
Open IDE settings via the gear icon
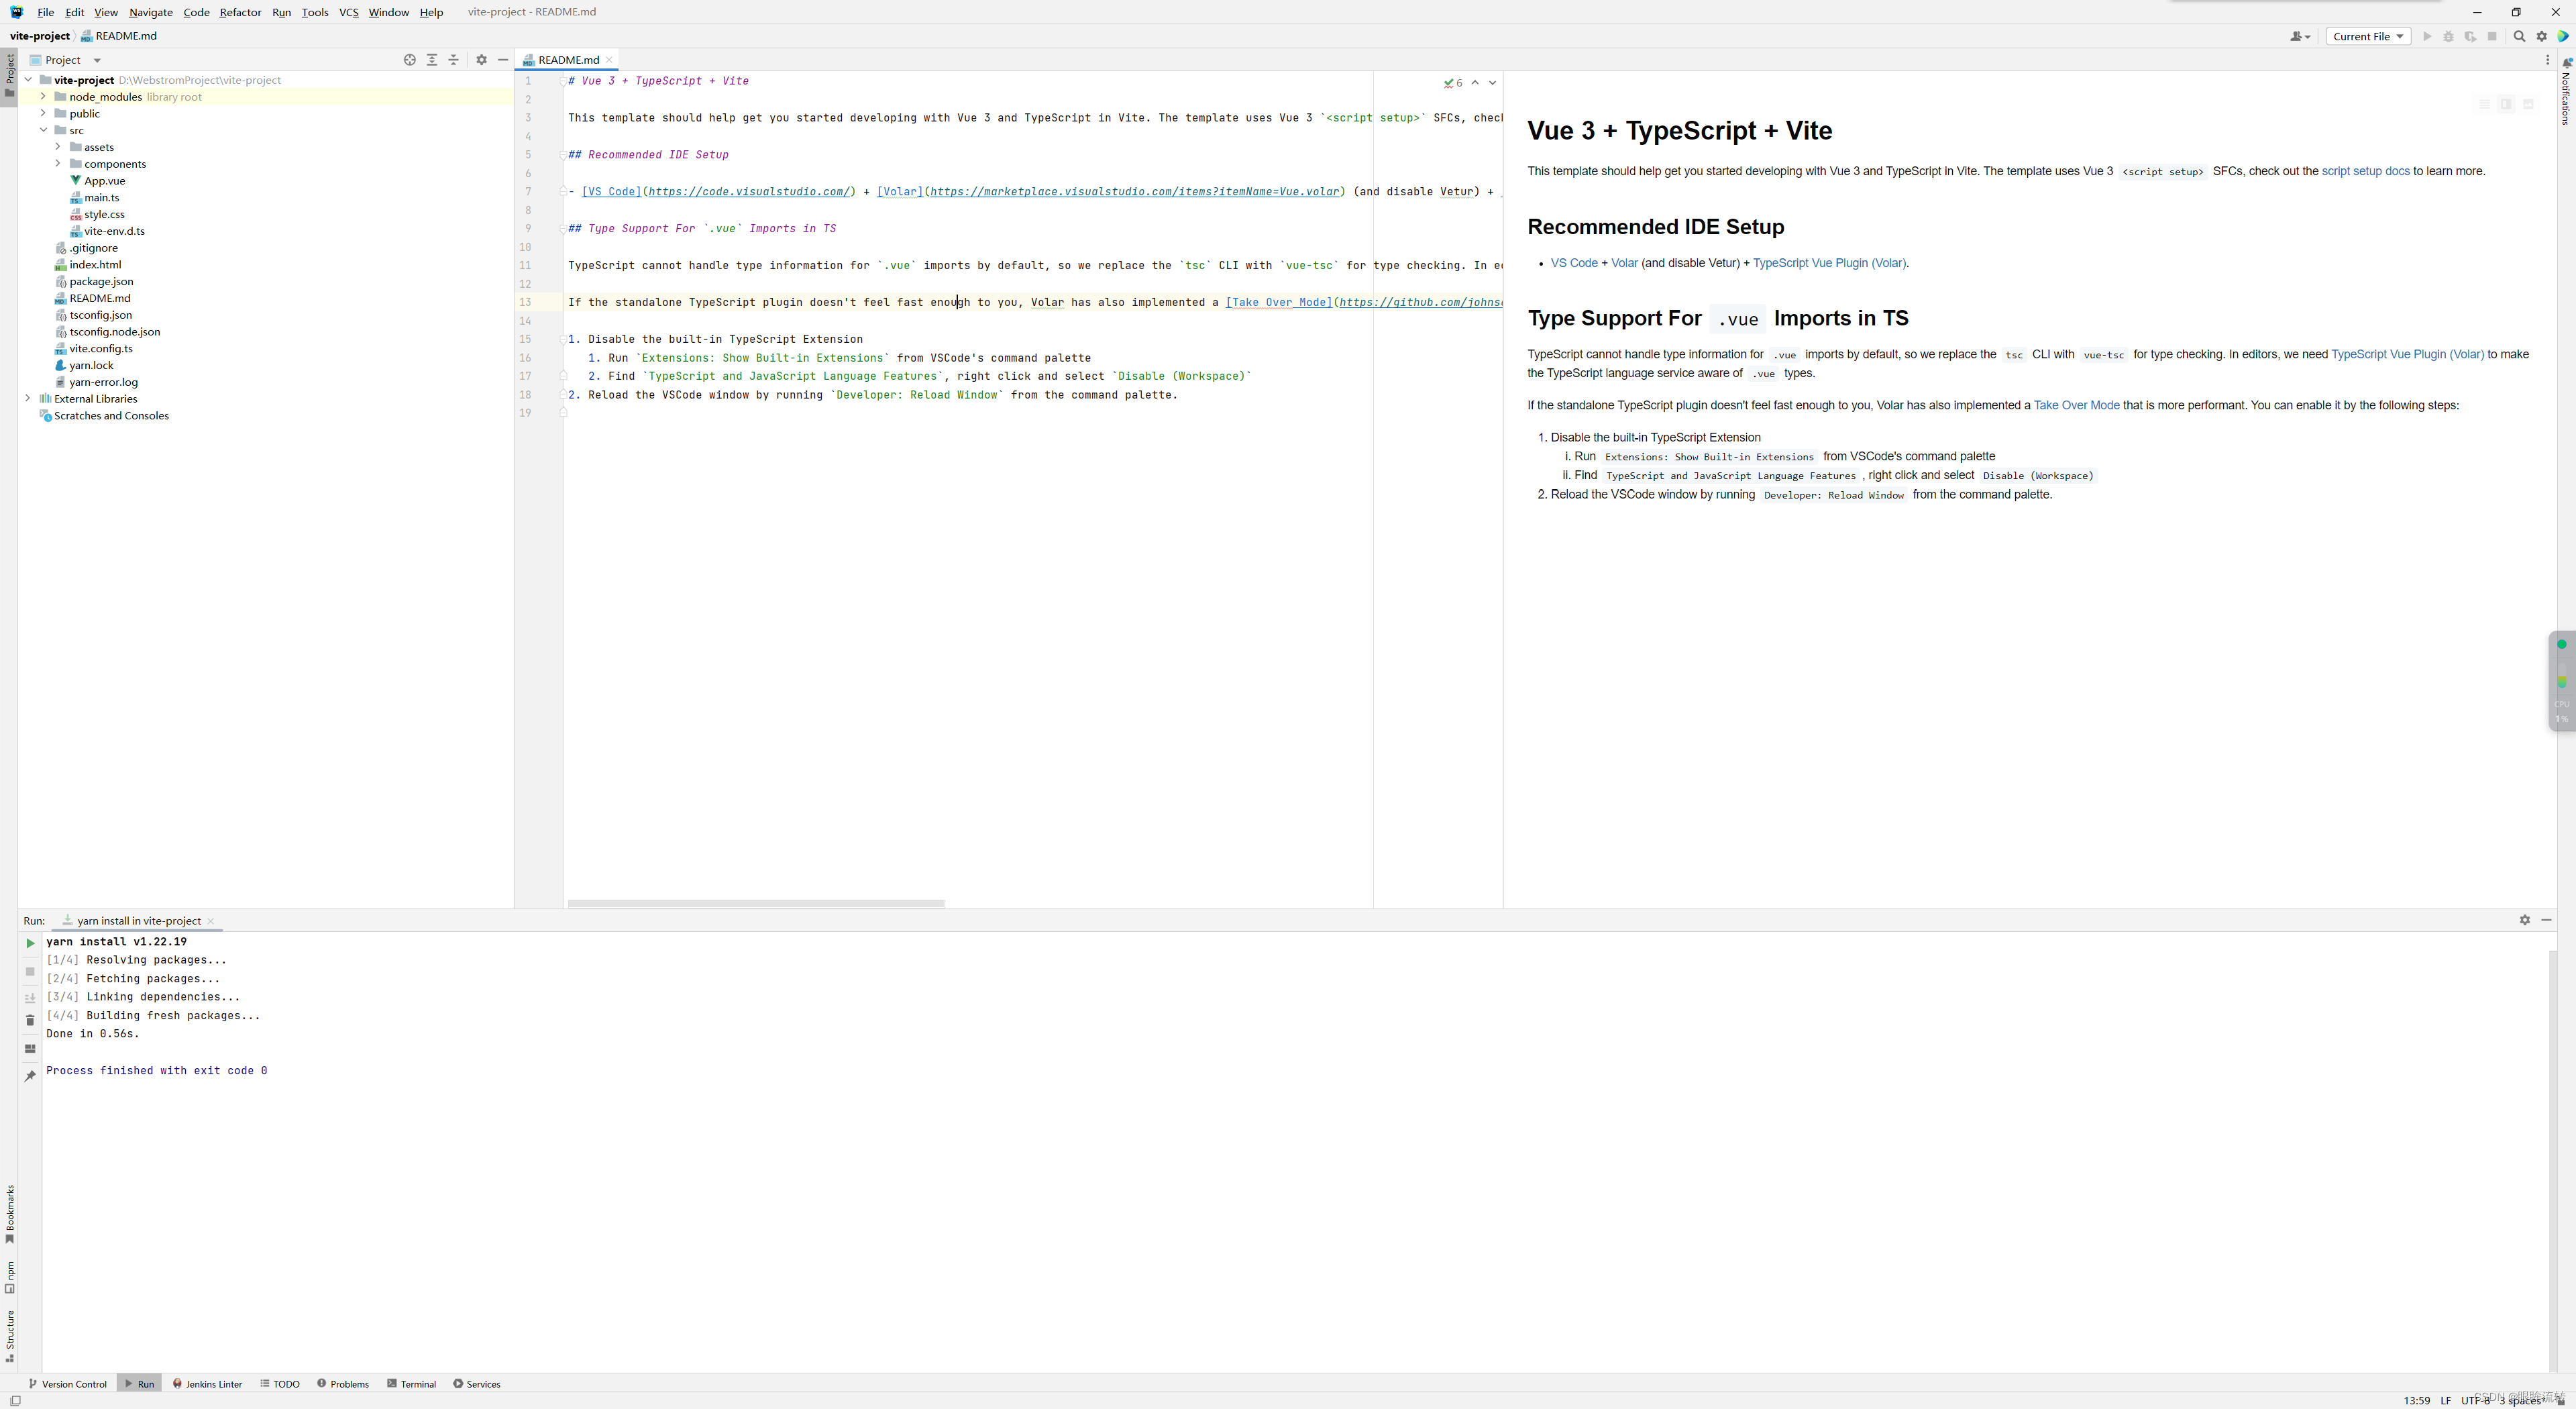coord(2541,36)
